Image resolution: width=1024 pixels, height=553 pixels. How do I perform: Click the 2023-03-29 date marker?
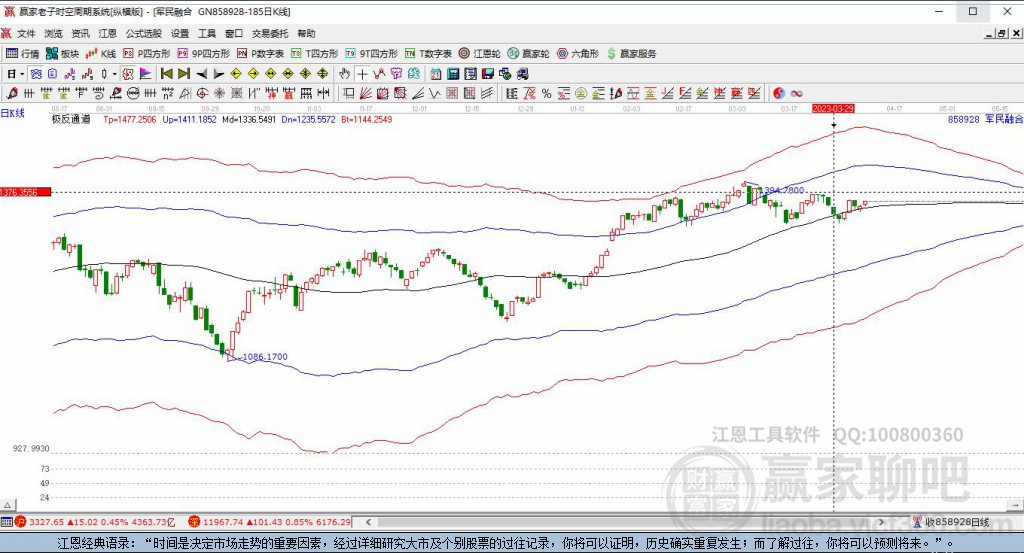pyautogui.click(x=833, y=108)
